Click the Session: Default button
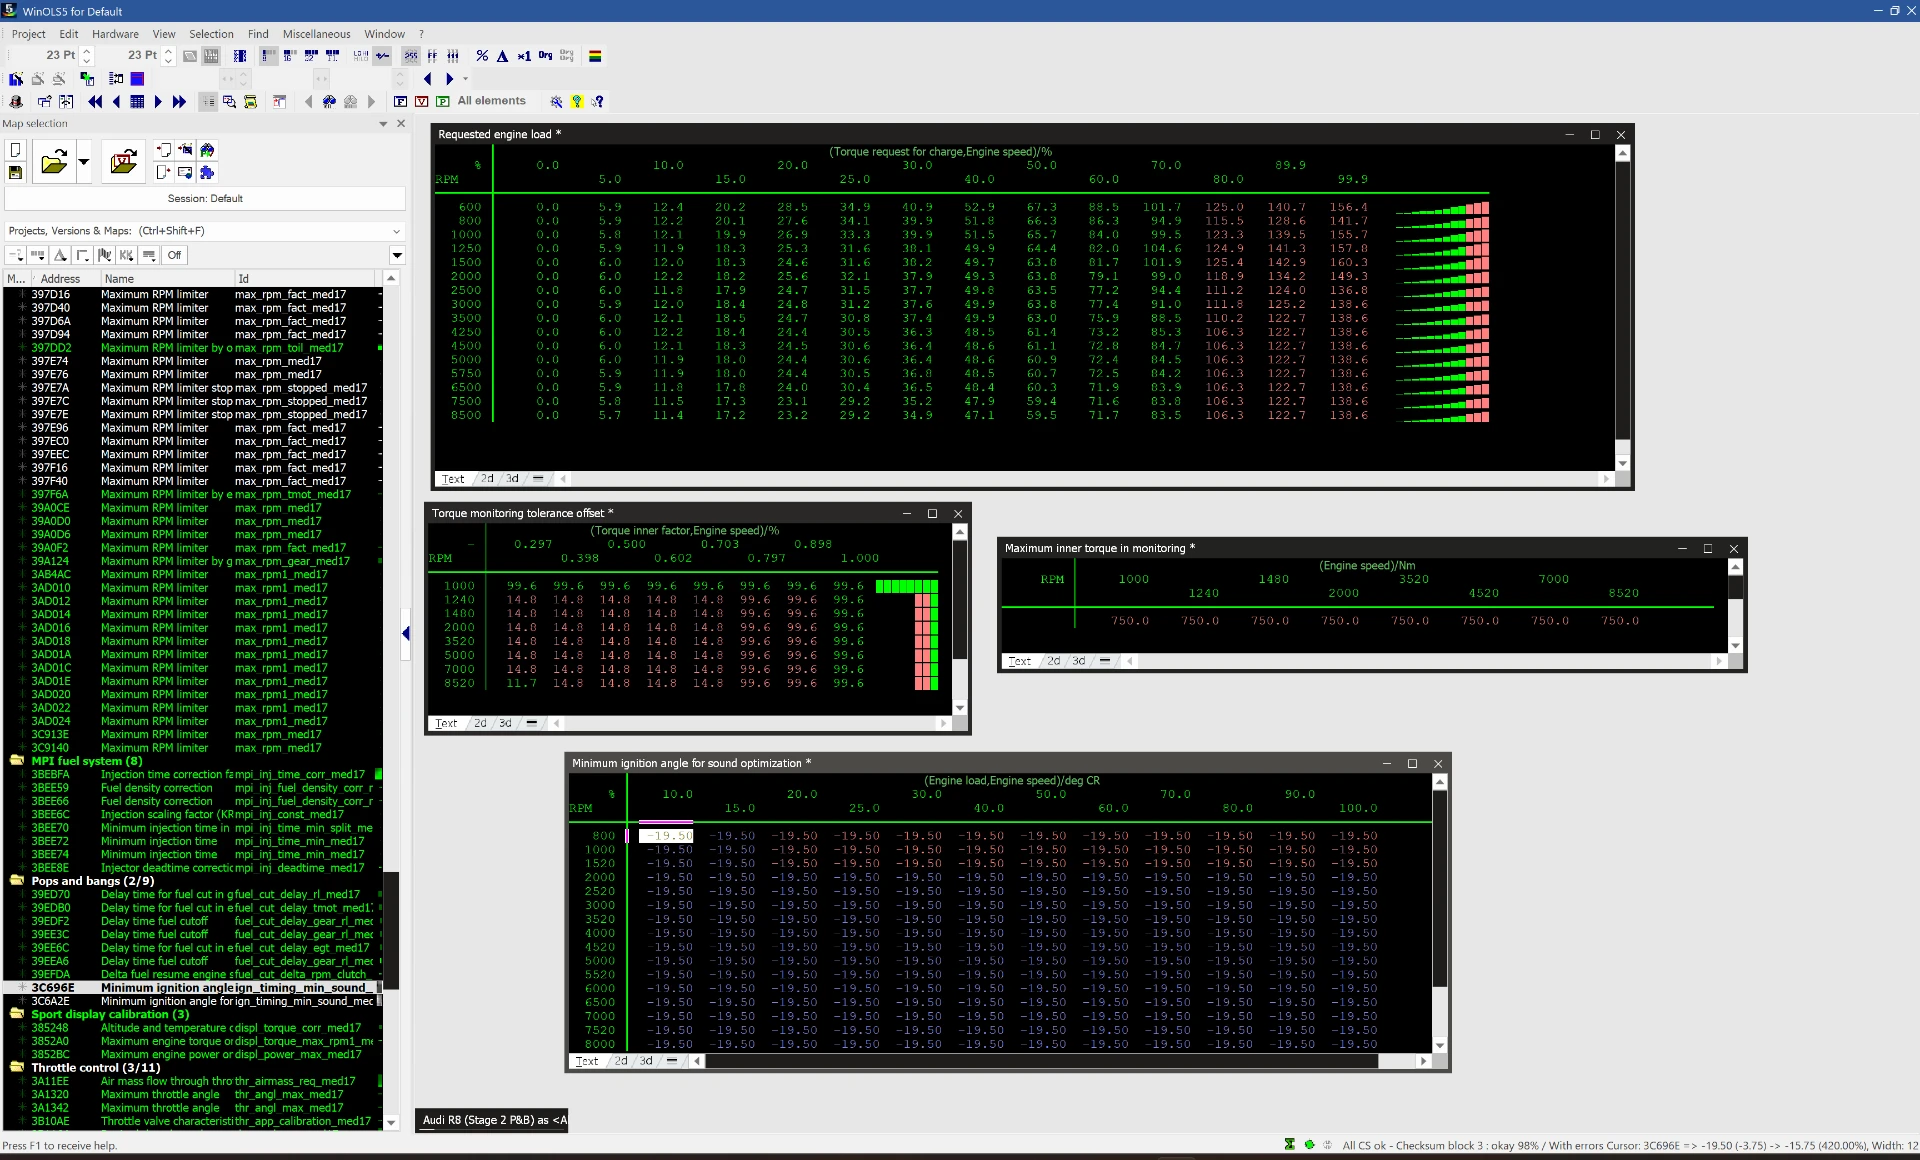The width and height of the screenshot is (1920, 1160). point(205,198)
